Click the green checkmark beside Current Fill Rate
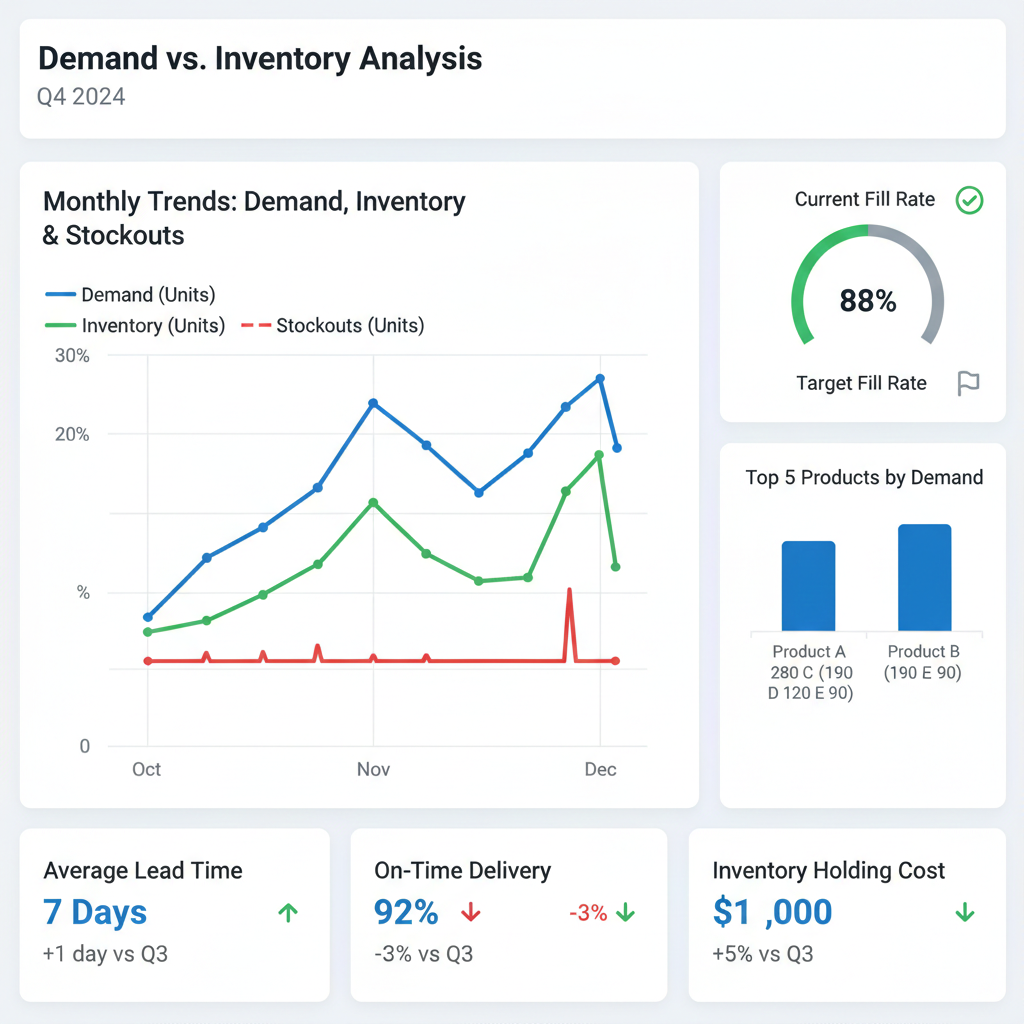Screen dimensions: 1024x1024 (968, 200)
